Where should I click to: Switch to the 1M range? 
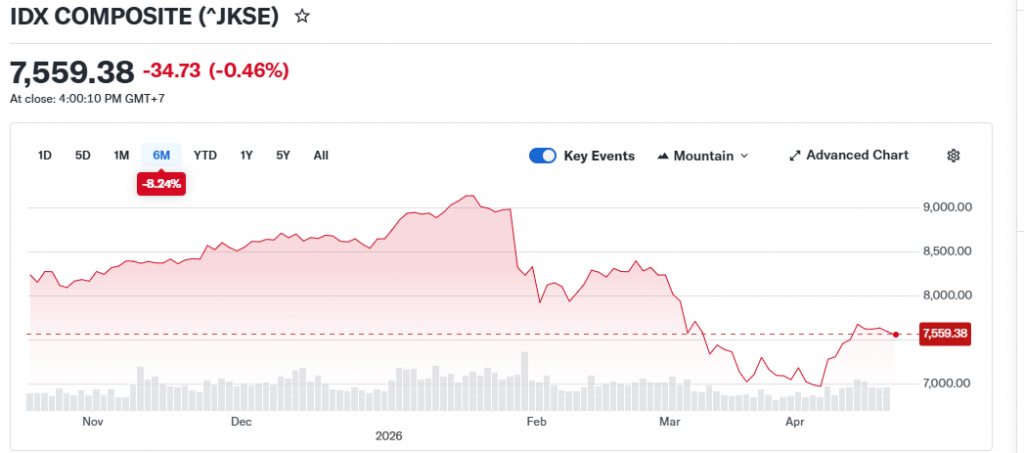click(121, 155)
